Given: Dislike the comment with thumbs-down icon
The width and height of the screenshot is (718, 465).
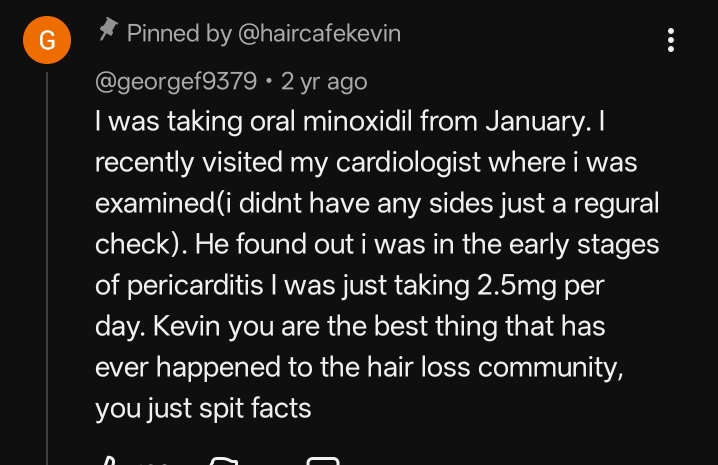Looking at the screenshot, I should (225, 461).
